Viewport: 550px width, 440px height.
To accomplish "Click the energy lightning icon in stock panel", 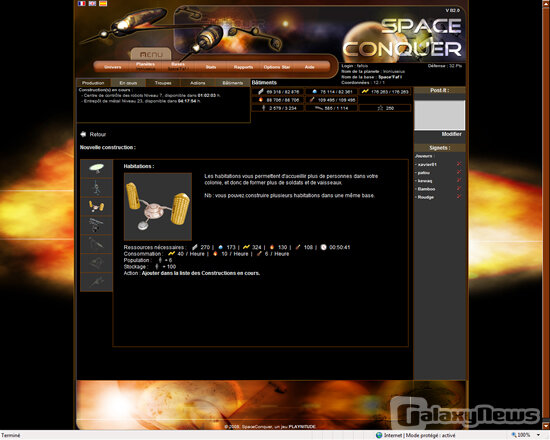I will (365, 91).
